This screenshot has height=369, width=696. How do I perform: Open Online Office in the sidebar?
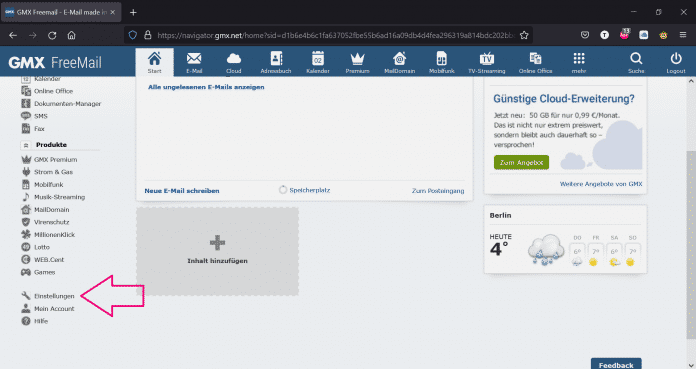(47, 91)
